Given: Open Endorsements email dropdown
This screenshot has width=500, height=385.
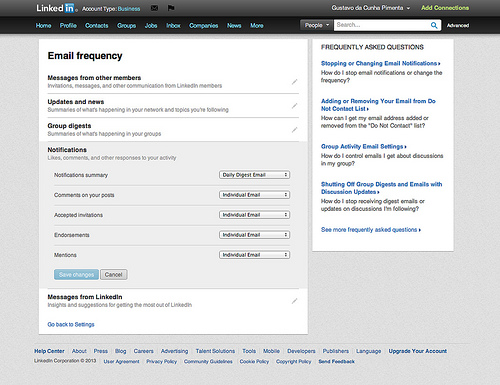Looking at the screenshot, I should click(x=254, y=235).
